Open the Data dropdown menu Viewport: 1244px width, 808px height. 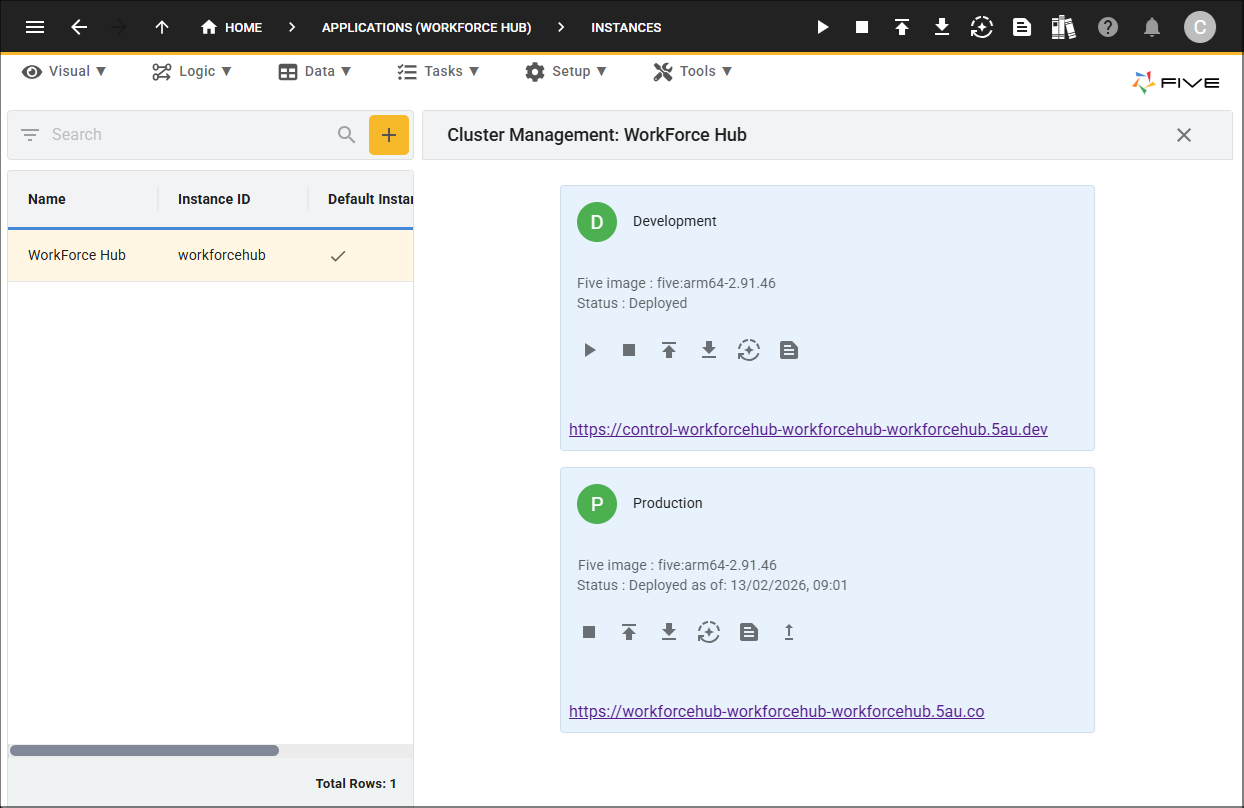coord(315,71)
